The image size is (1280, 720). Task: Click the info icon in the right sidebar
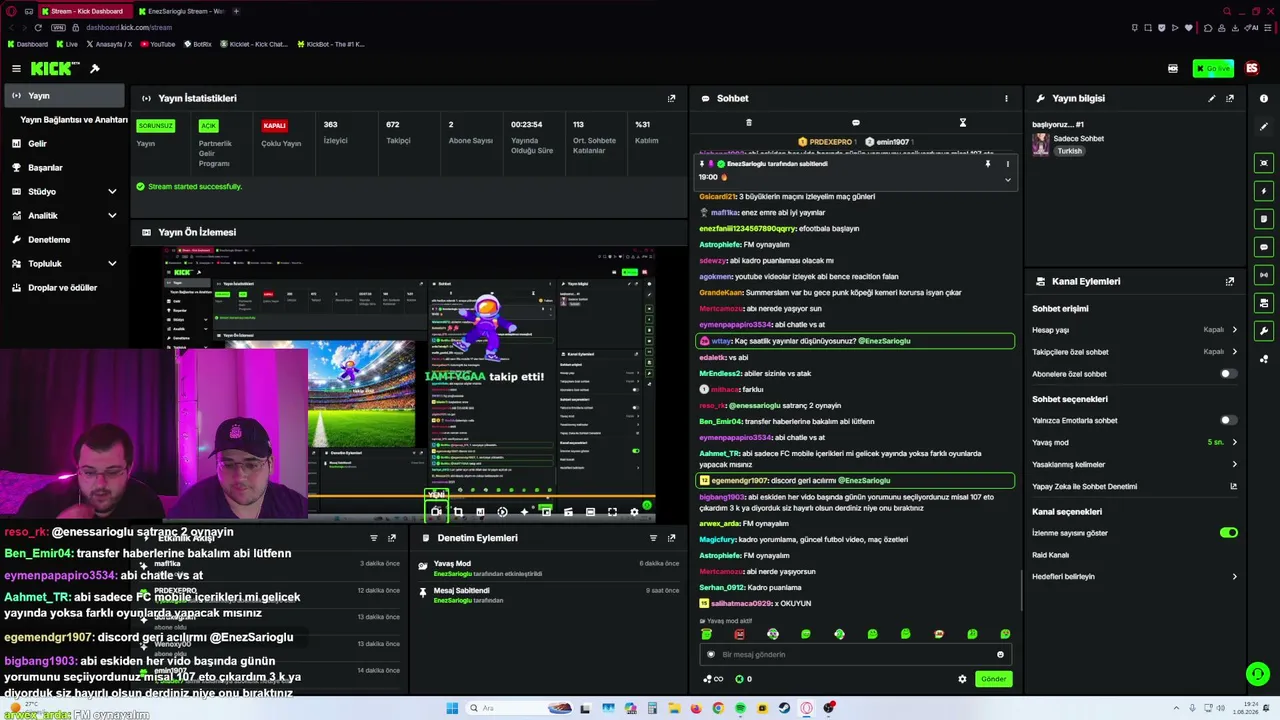tap(1264, 98)
